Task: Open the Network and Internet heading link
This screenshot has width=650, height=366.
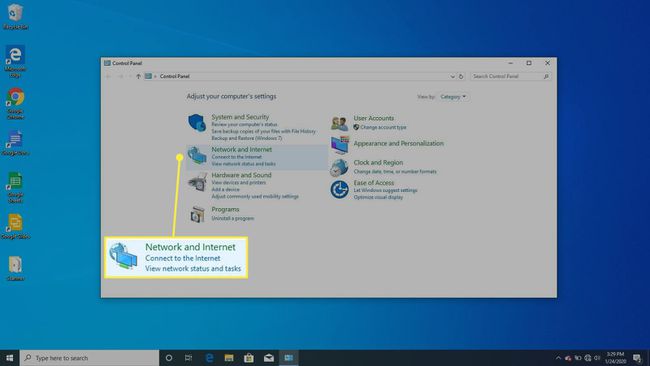Action: point(242,149)
